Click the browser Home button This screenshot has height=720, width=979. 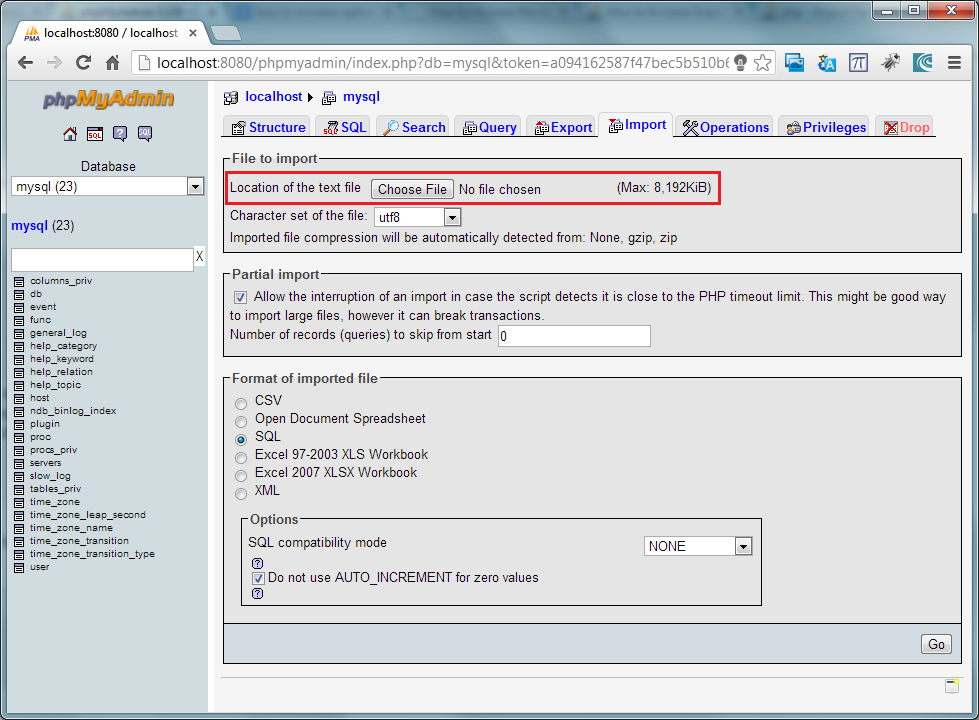[x=112, y=62]
